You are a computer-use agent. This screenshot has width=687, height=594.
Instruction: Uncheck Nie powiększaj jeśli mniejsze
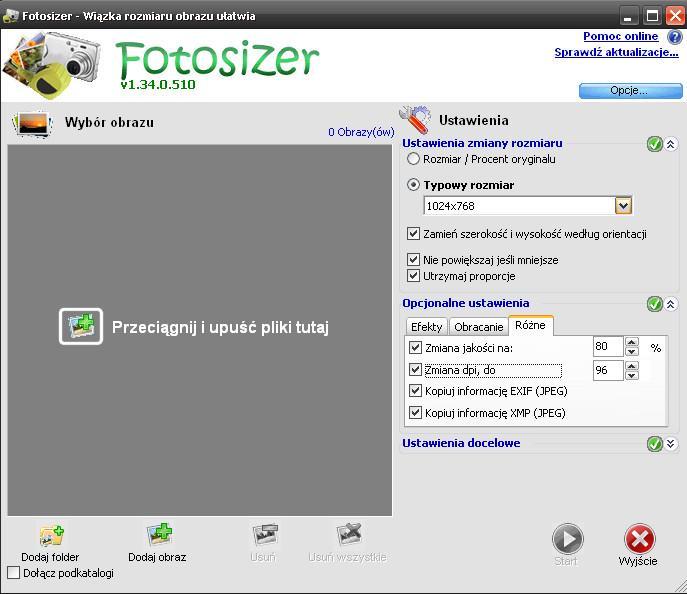(413, 259)
